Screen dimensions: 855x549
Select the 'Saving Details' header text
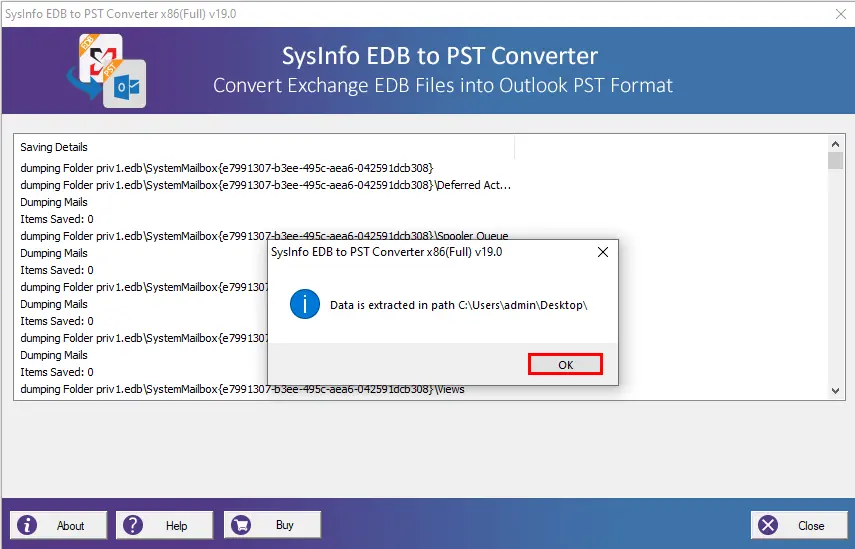click(x=54, y=147)
